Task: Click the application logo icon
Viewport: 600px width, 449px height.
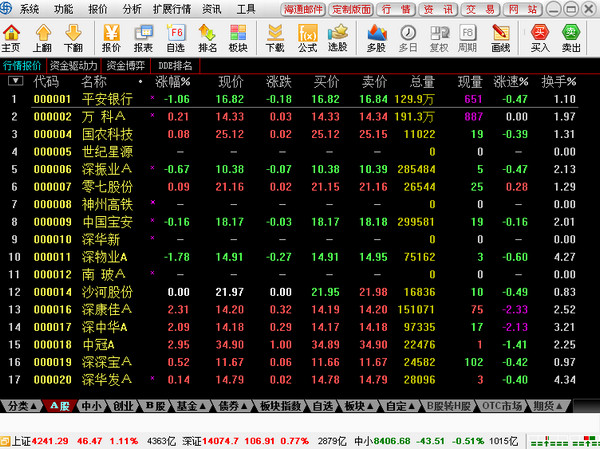Action: [6, 8]
